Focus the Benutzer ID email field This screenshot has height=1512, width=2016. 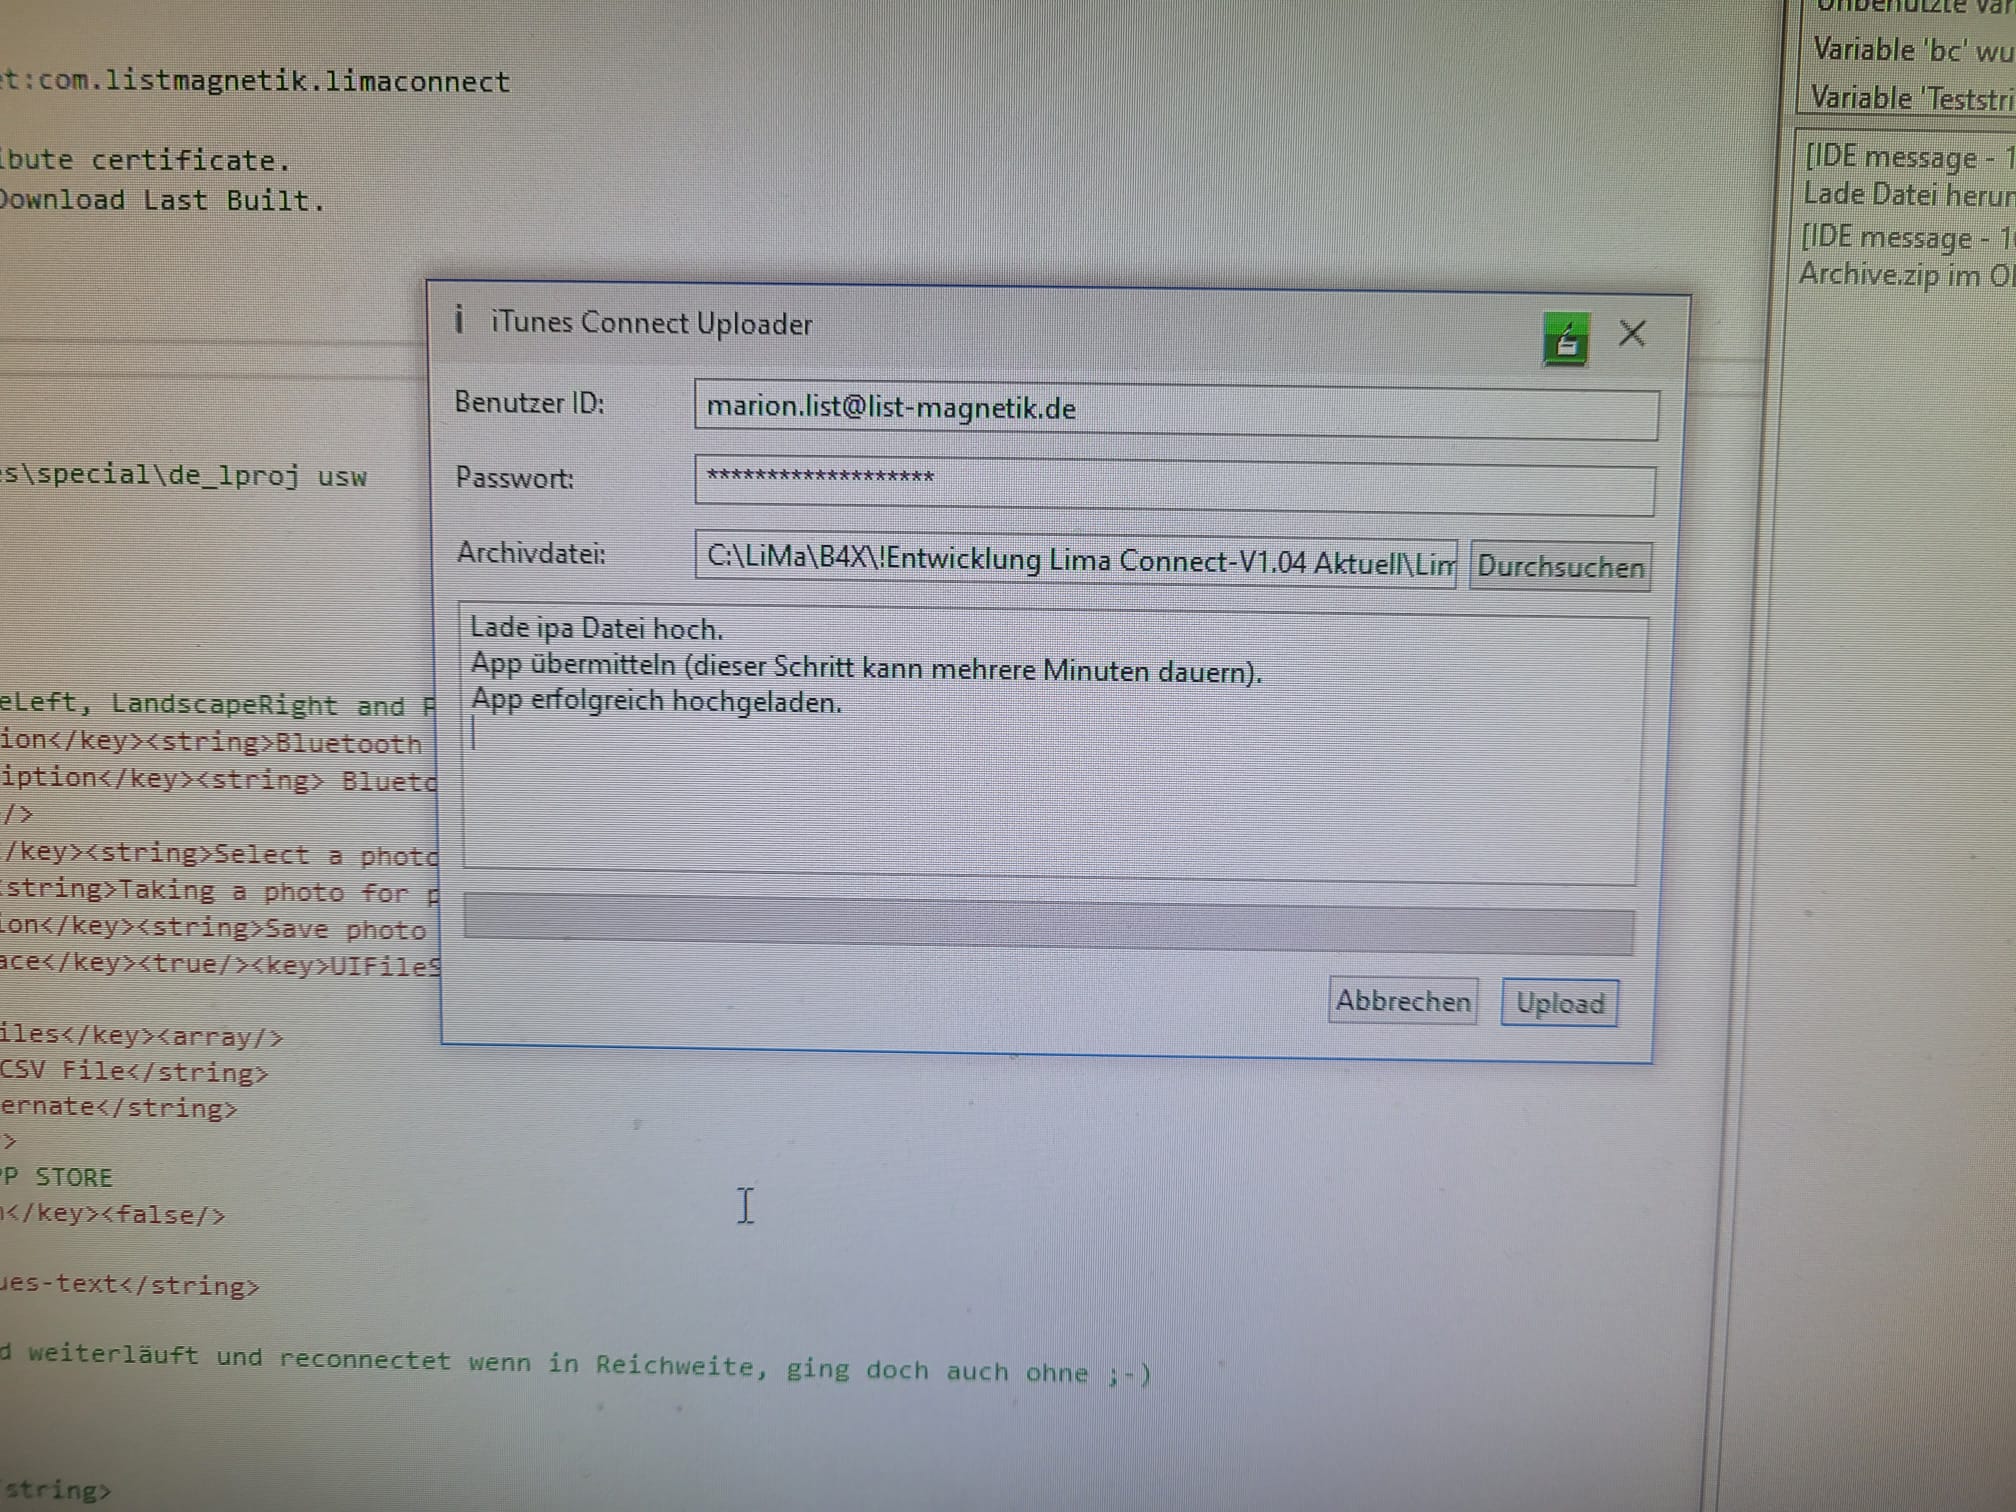(1175, 411)
